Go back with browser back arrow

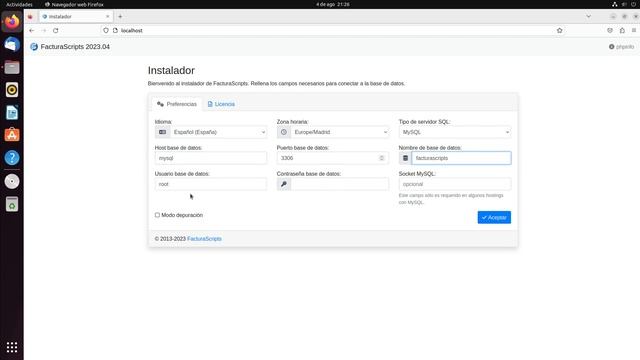32,31
